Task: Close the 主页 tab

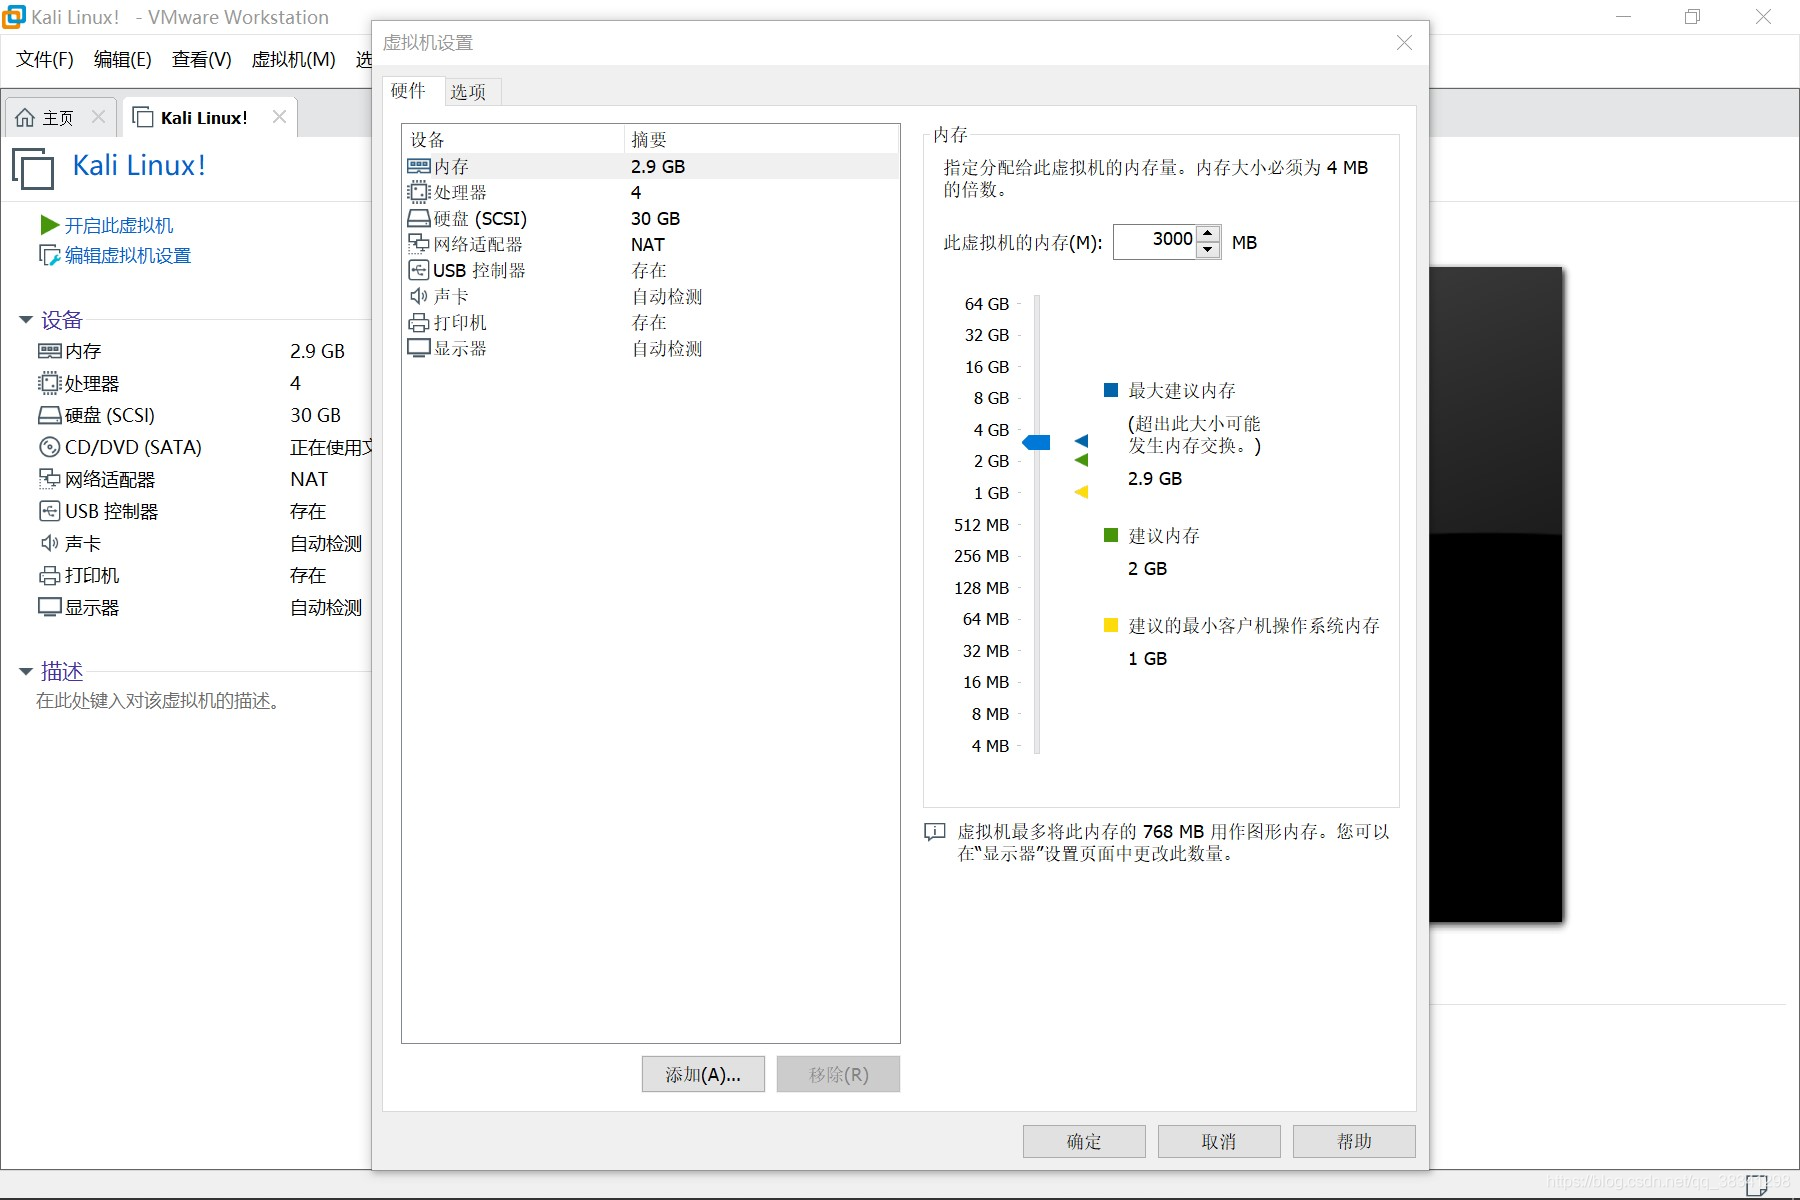Action: pos(98,117)
